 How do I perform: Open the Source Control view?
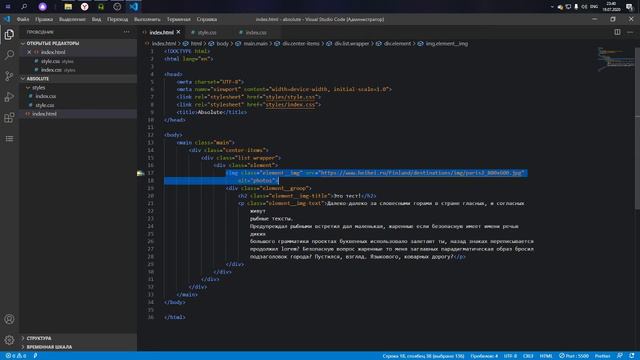point(9,76)
